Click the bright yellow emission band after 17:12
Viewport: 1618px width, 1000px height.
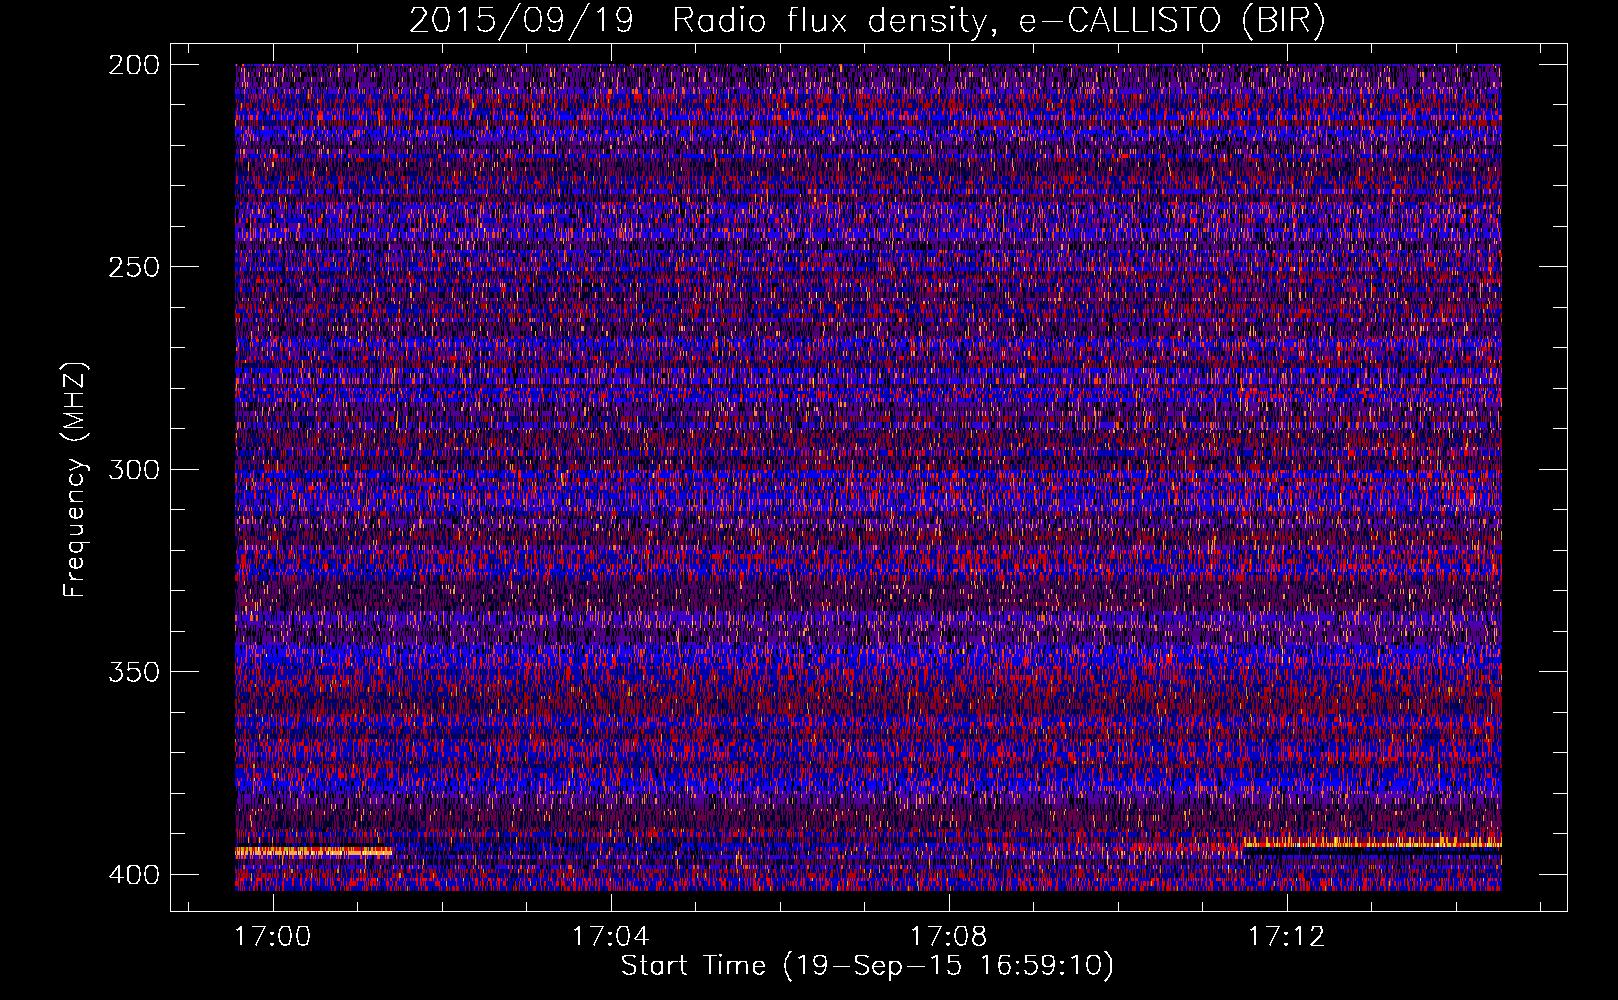[x=1372, y=845]
